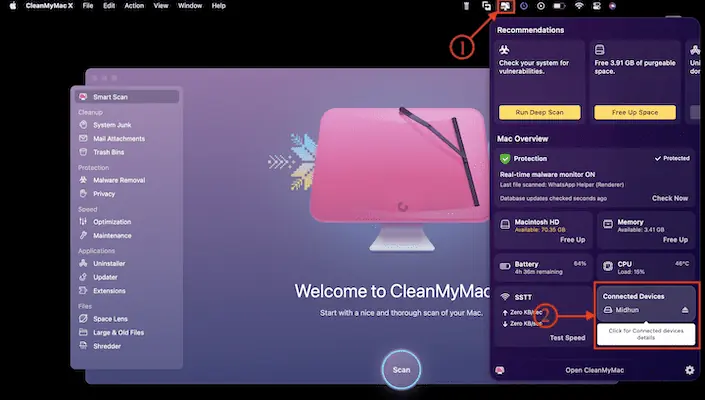Click Free Up under Memory
This screenshot has height=400, width=705.
pos(675,240)
